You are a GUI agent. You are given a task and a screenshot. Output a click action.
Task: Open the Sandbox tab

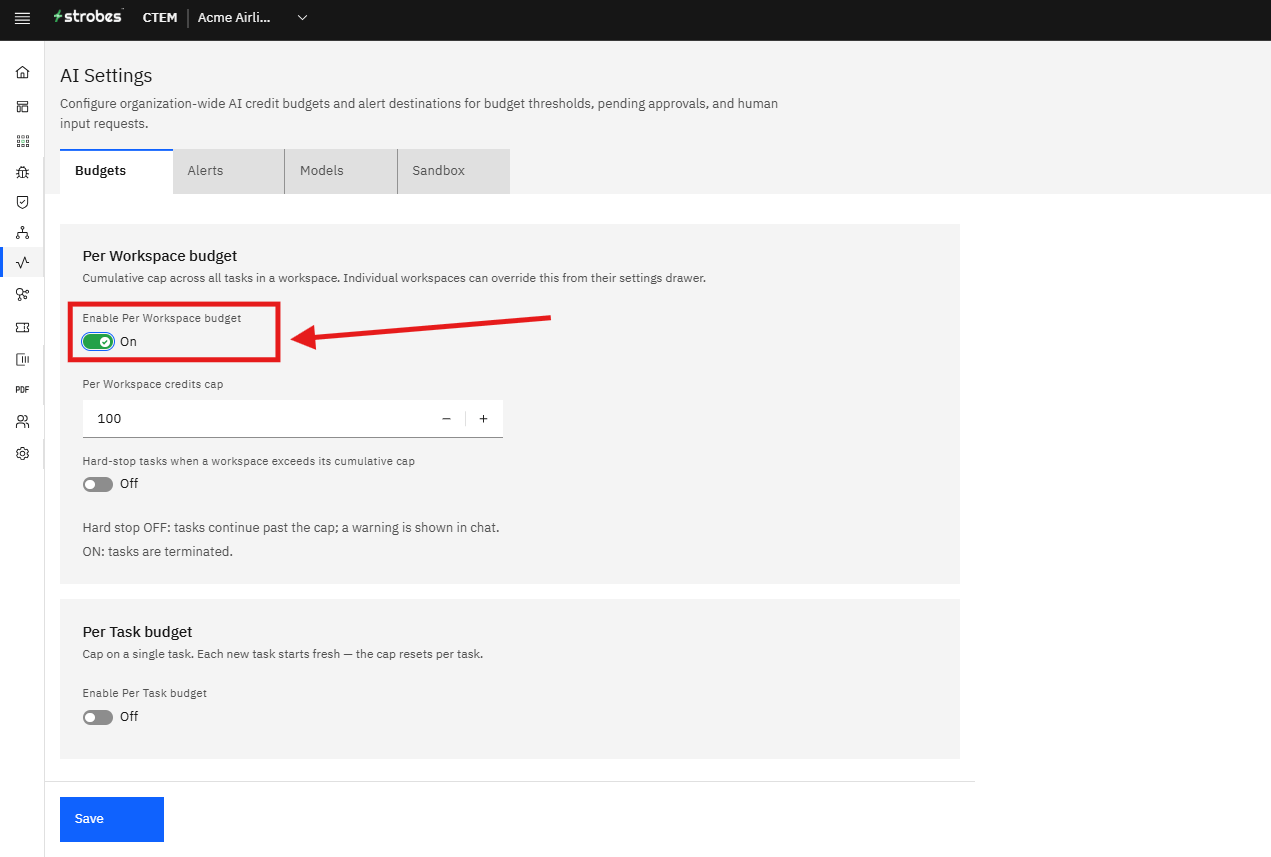[453, 171]
